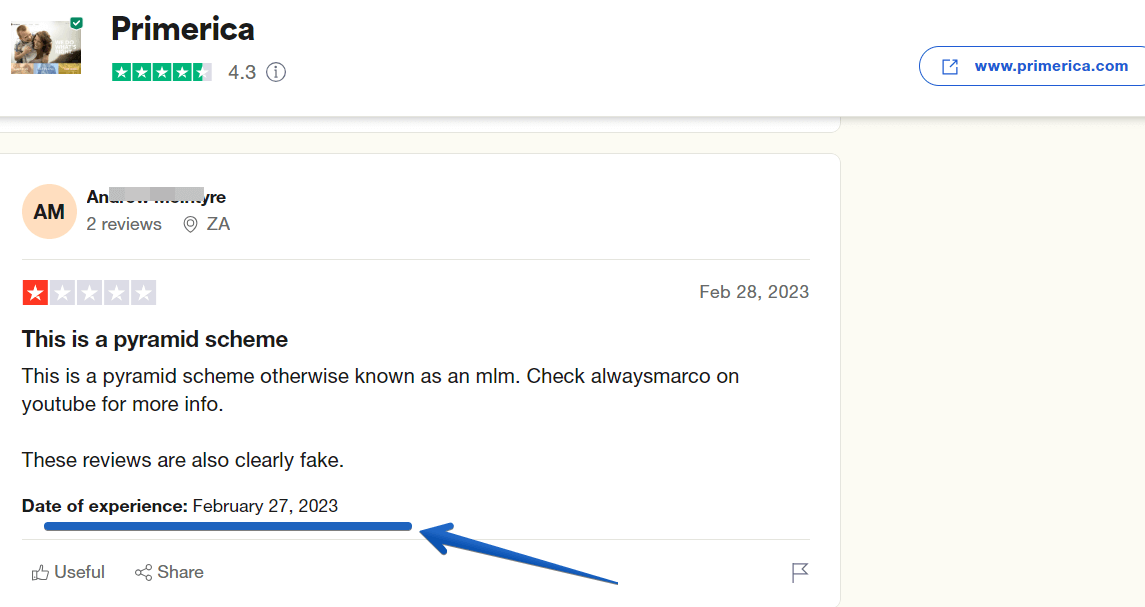Click the verified green checkmark badge on logo

(x=76, y=23)
